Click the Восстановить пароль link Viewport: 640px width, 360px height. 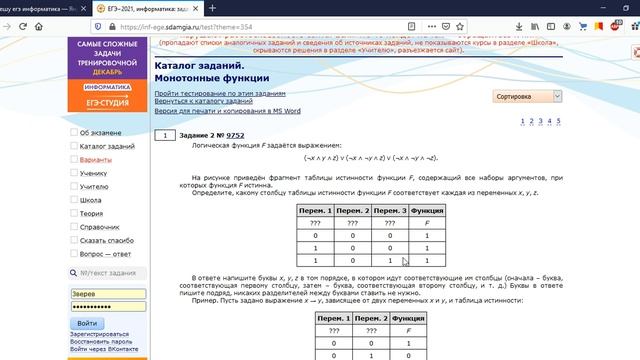101,341
